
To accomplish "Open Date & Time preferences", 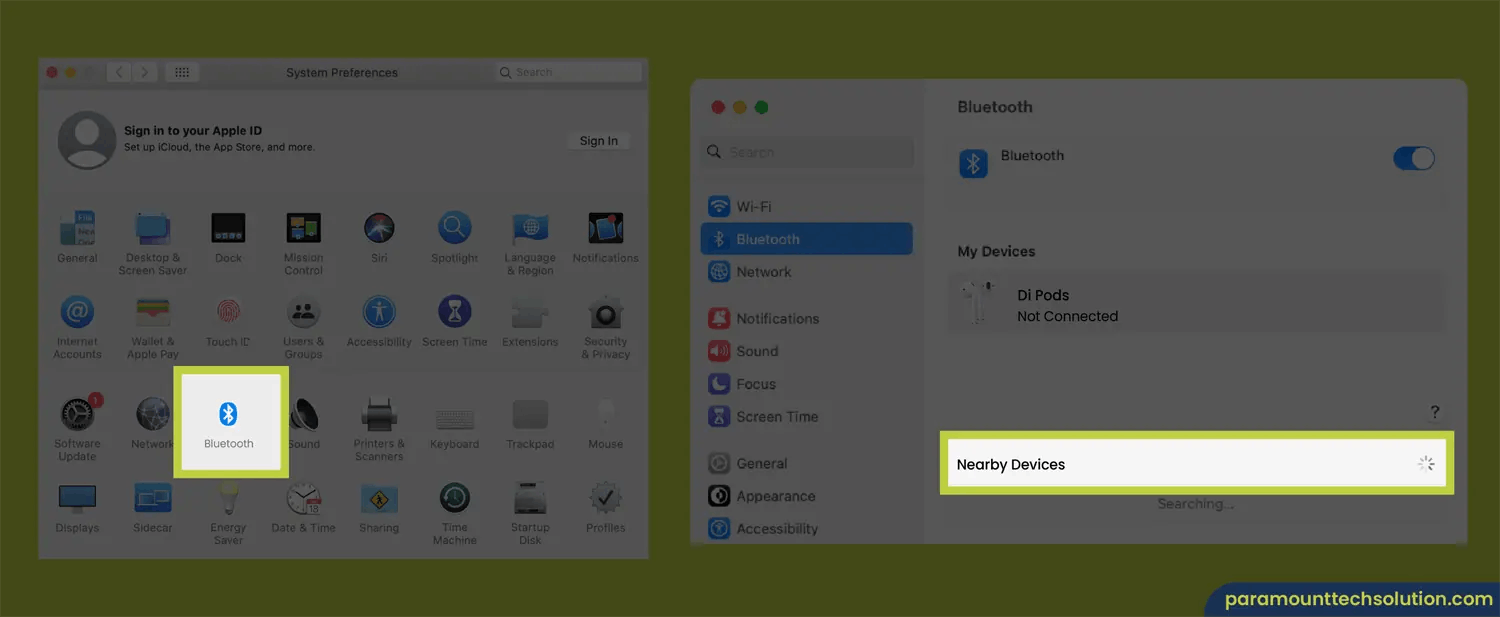I will coord(303,507).
